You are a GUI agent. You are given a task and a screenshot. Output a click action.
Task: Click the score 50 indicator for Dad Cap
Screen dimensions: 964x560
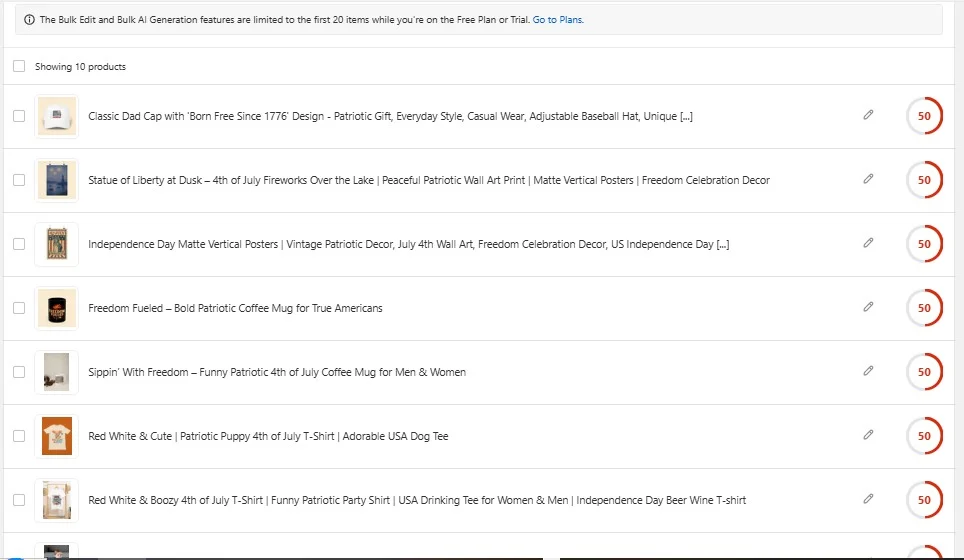(924, 116)
